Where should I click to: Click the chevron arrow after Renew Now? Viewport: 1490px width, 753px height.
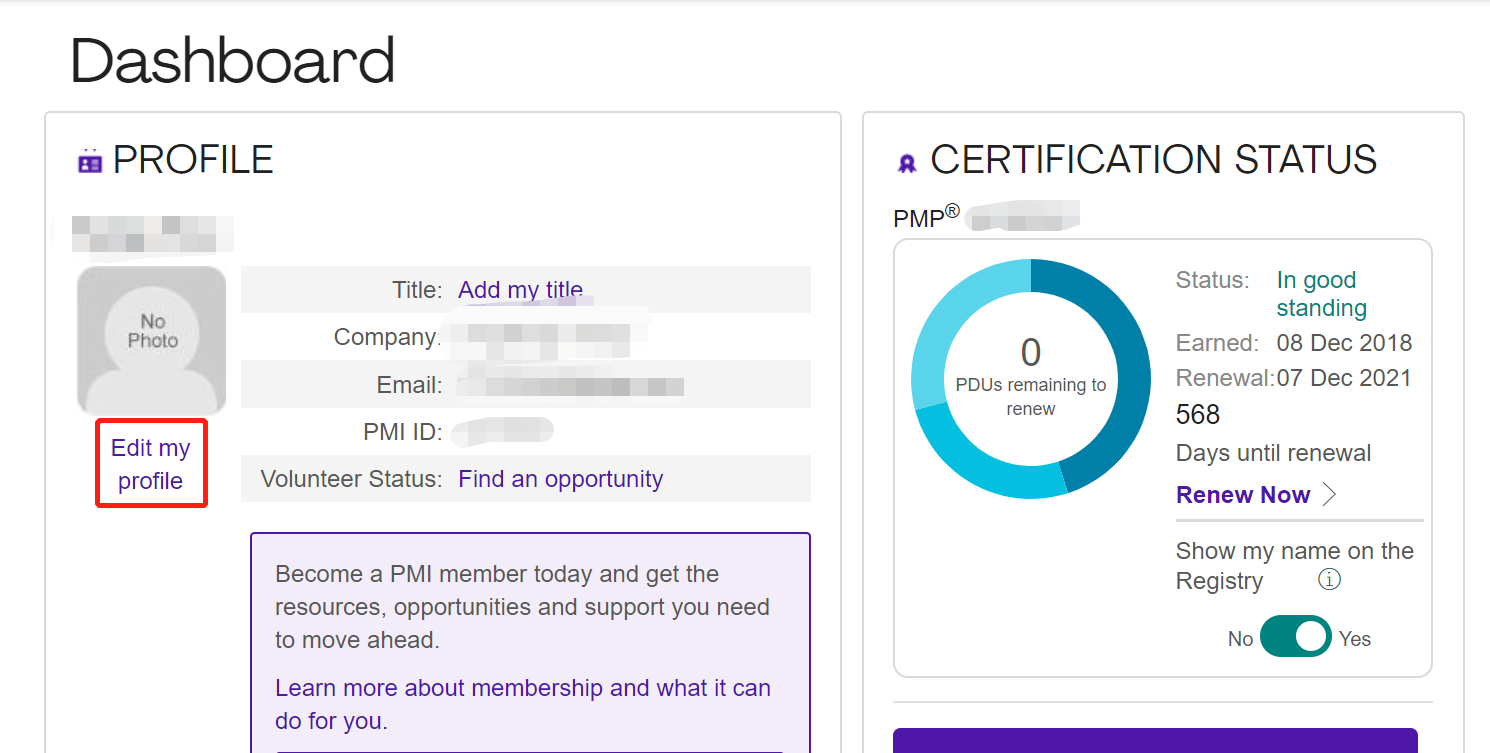click(x=1329, y=495)
